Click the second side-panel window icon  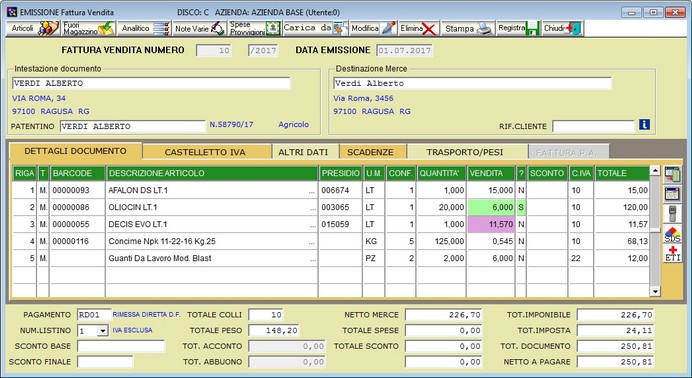coord(672,194)
